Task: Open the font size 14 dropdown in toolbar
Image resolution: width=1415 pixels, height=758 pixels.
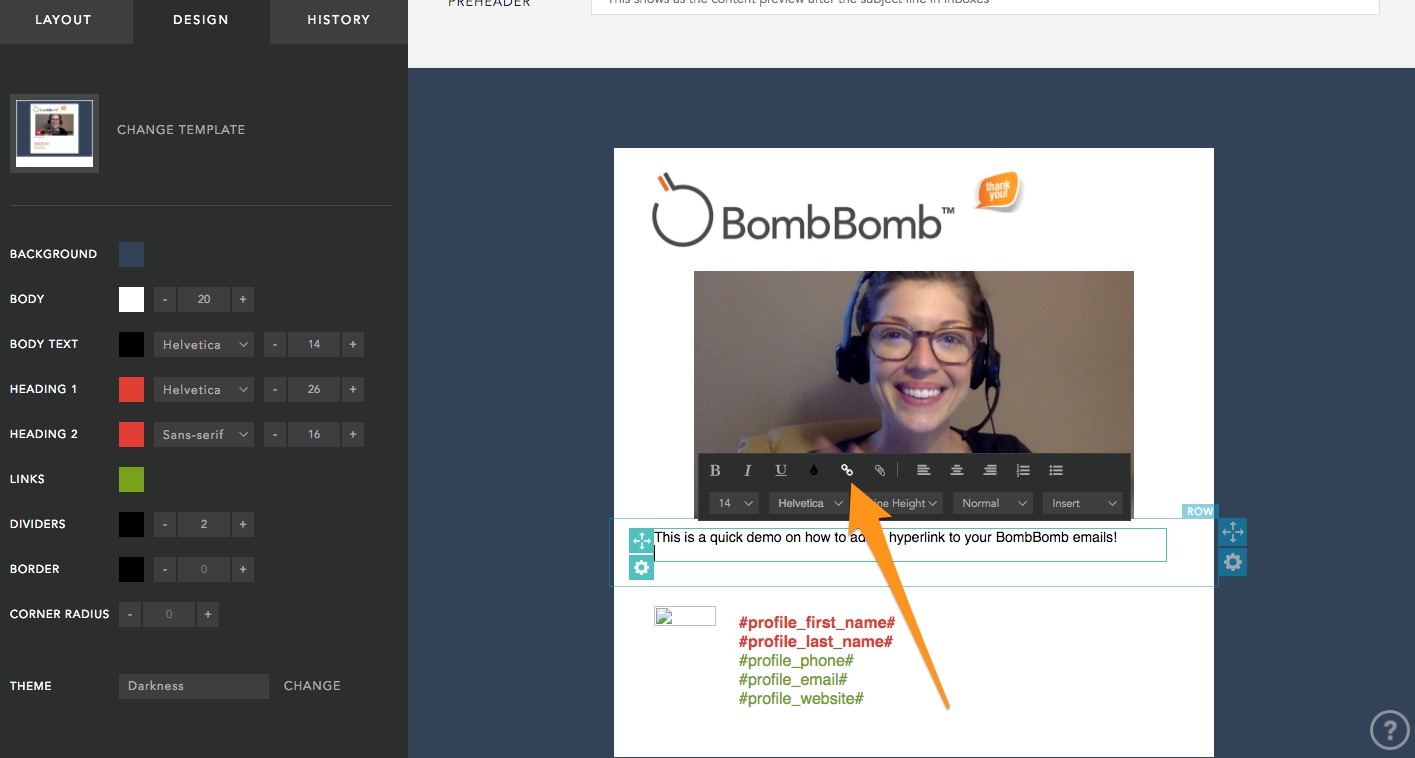Action: [x=734, y=503]
